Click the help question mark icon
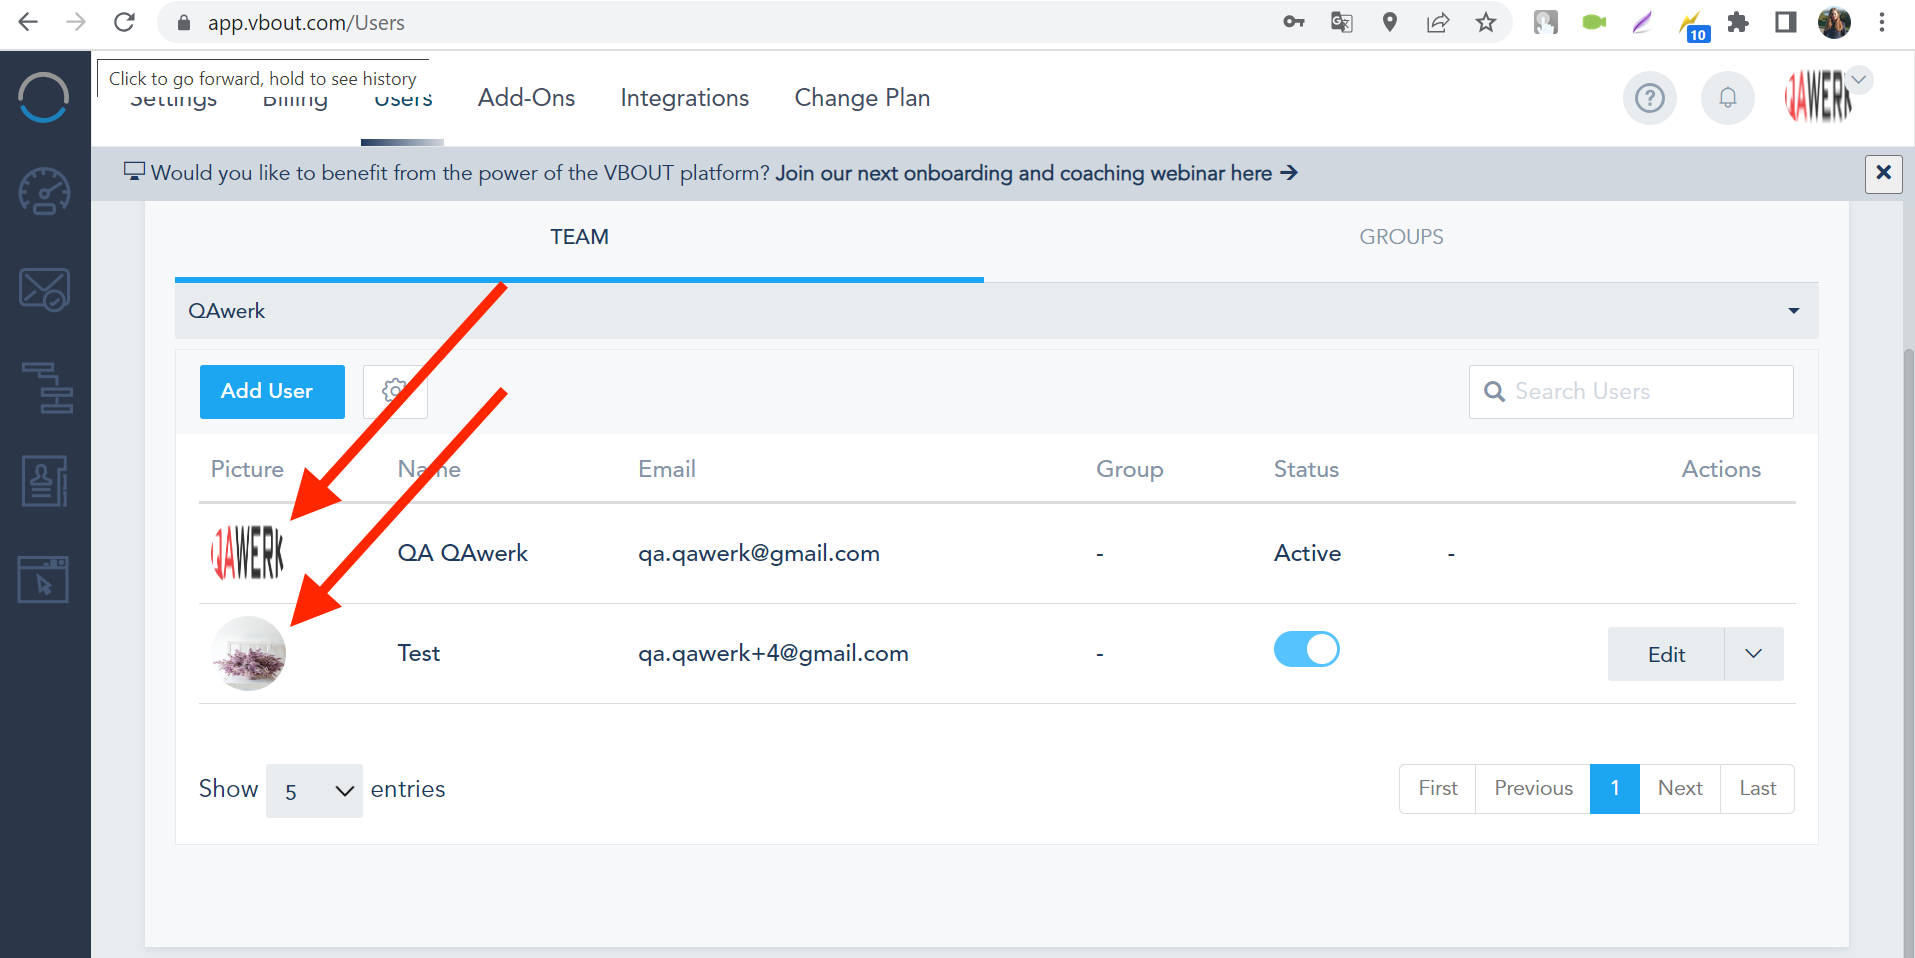The height and width of the screenshot is (958, 1915). click(1649, 98)
